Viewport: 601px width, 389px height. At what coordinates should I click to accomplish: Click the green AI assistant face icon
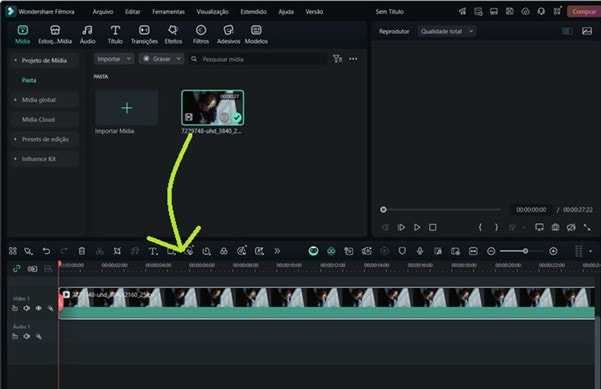(314, 251)
